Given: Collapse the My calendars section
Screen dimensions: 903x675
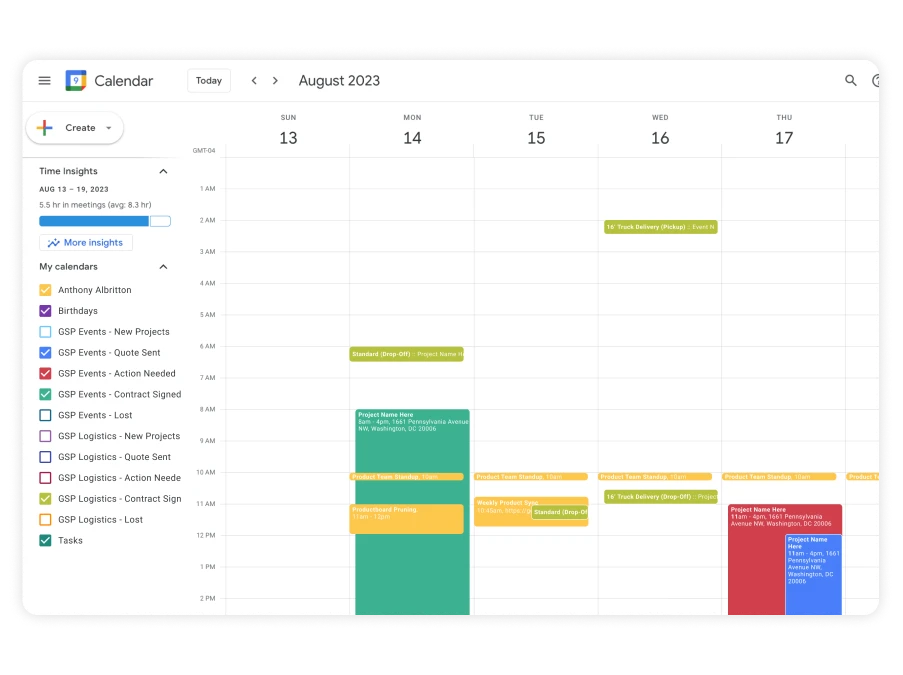Looking at the screenshot, I should [x=163, y=267].
